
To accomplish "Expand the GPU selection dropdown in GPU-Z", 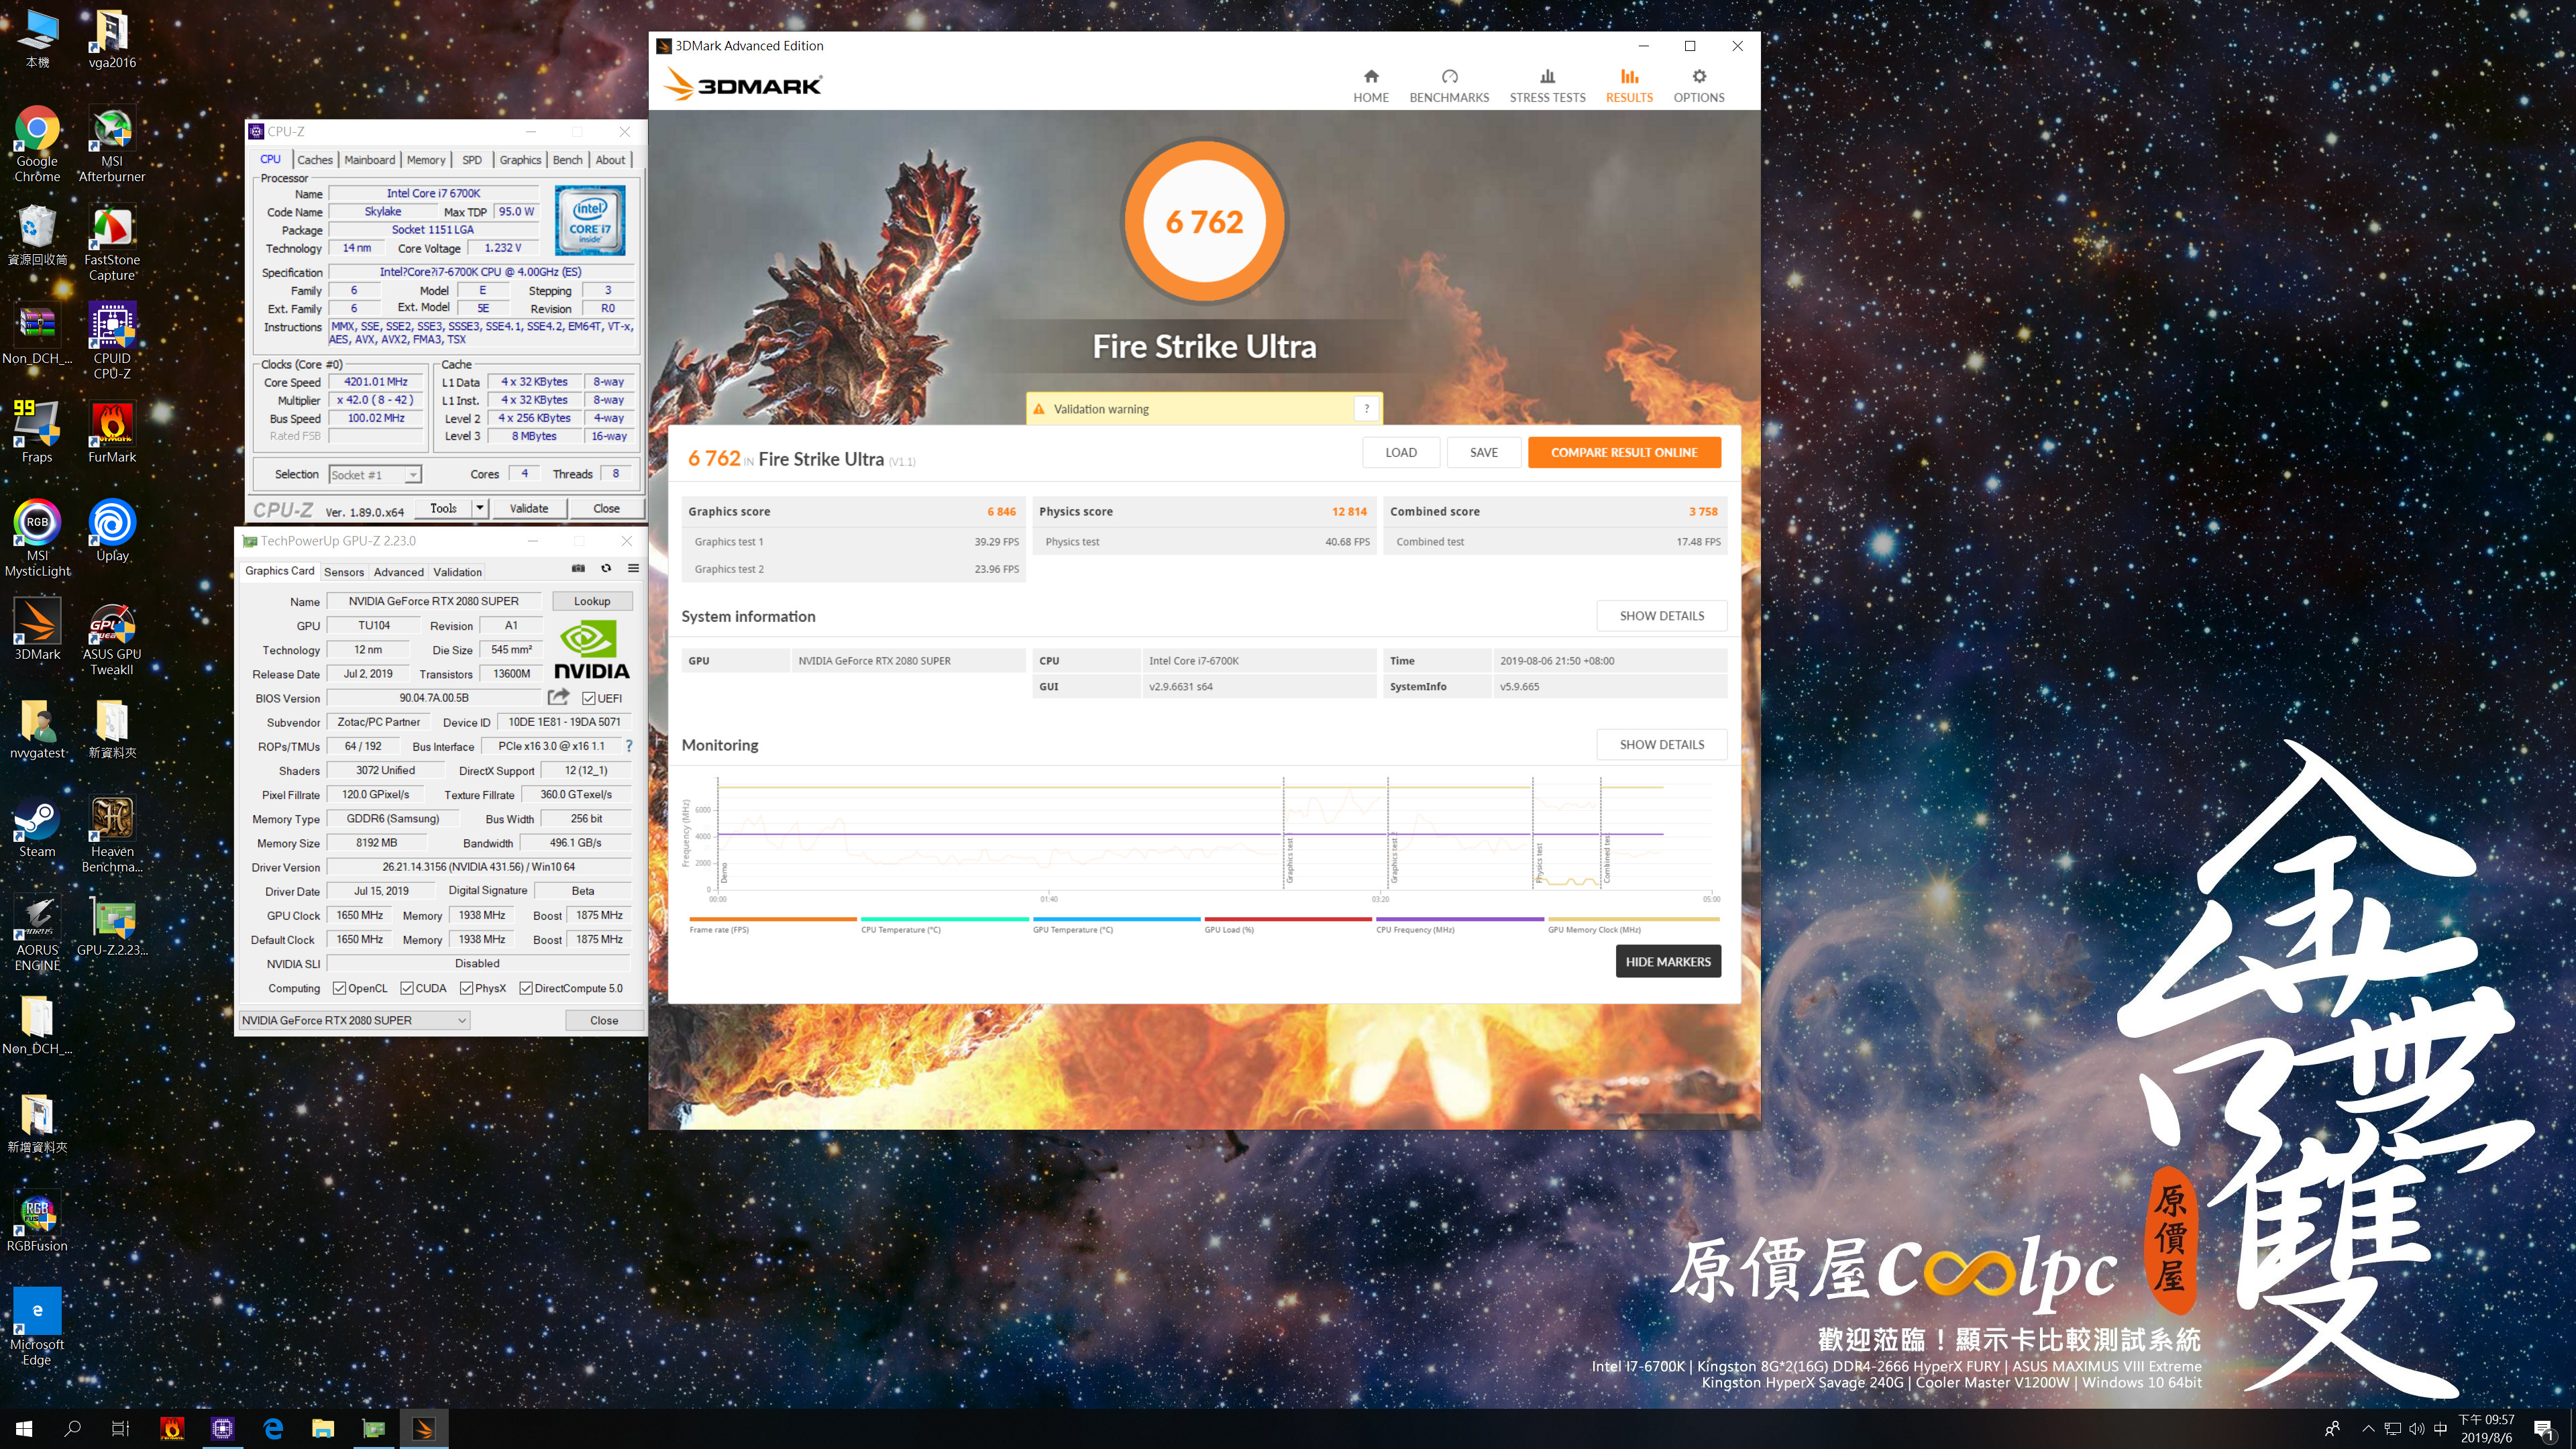I will point(355,1020).
